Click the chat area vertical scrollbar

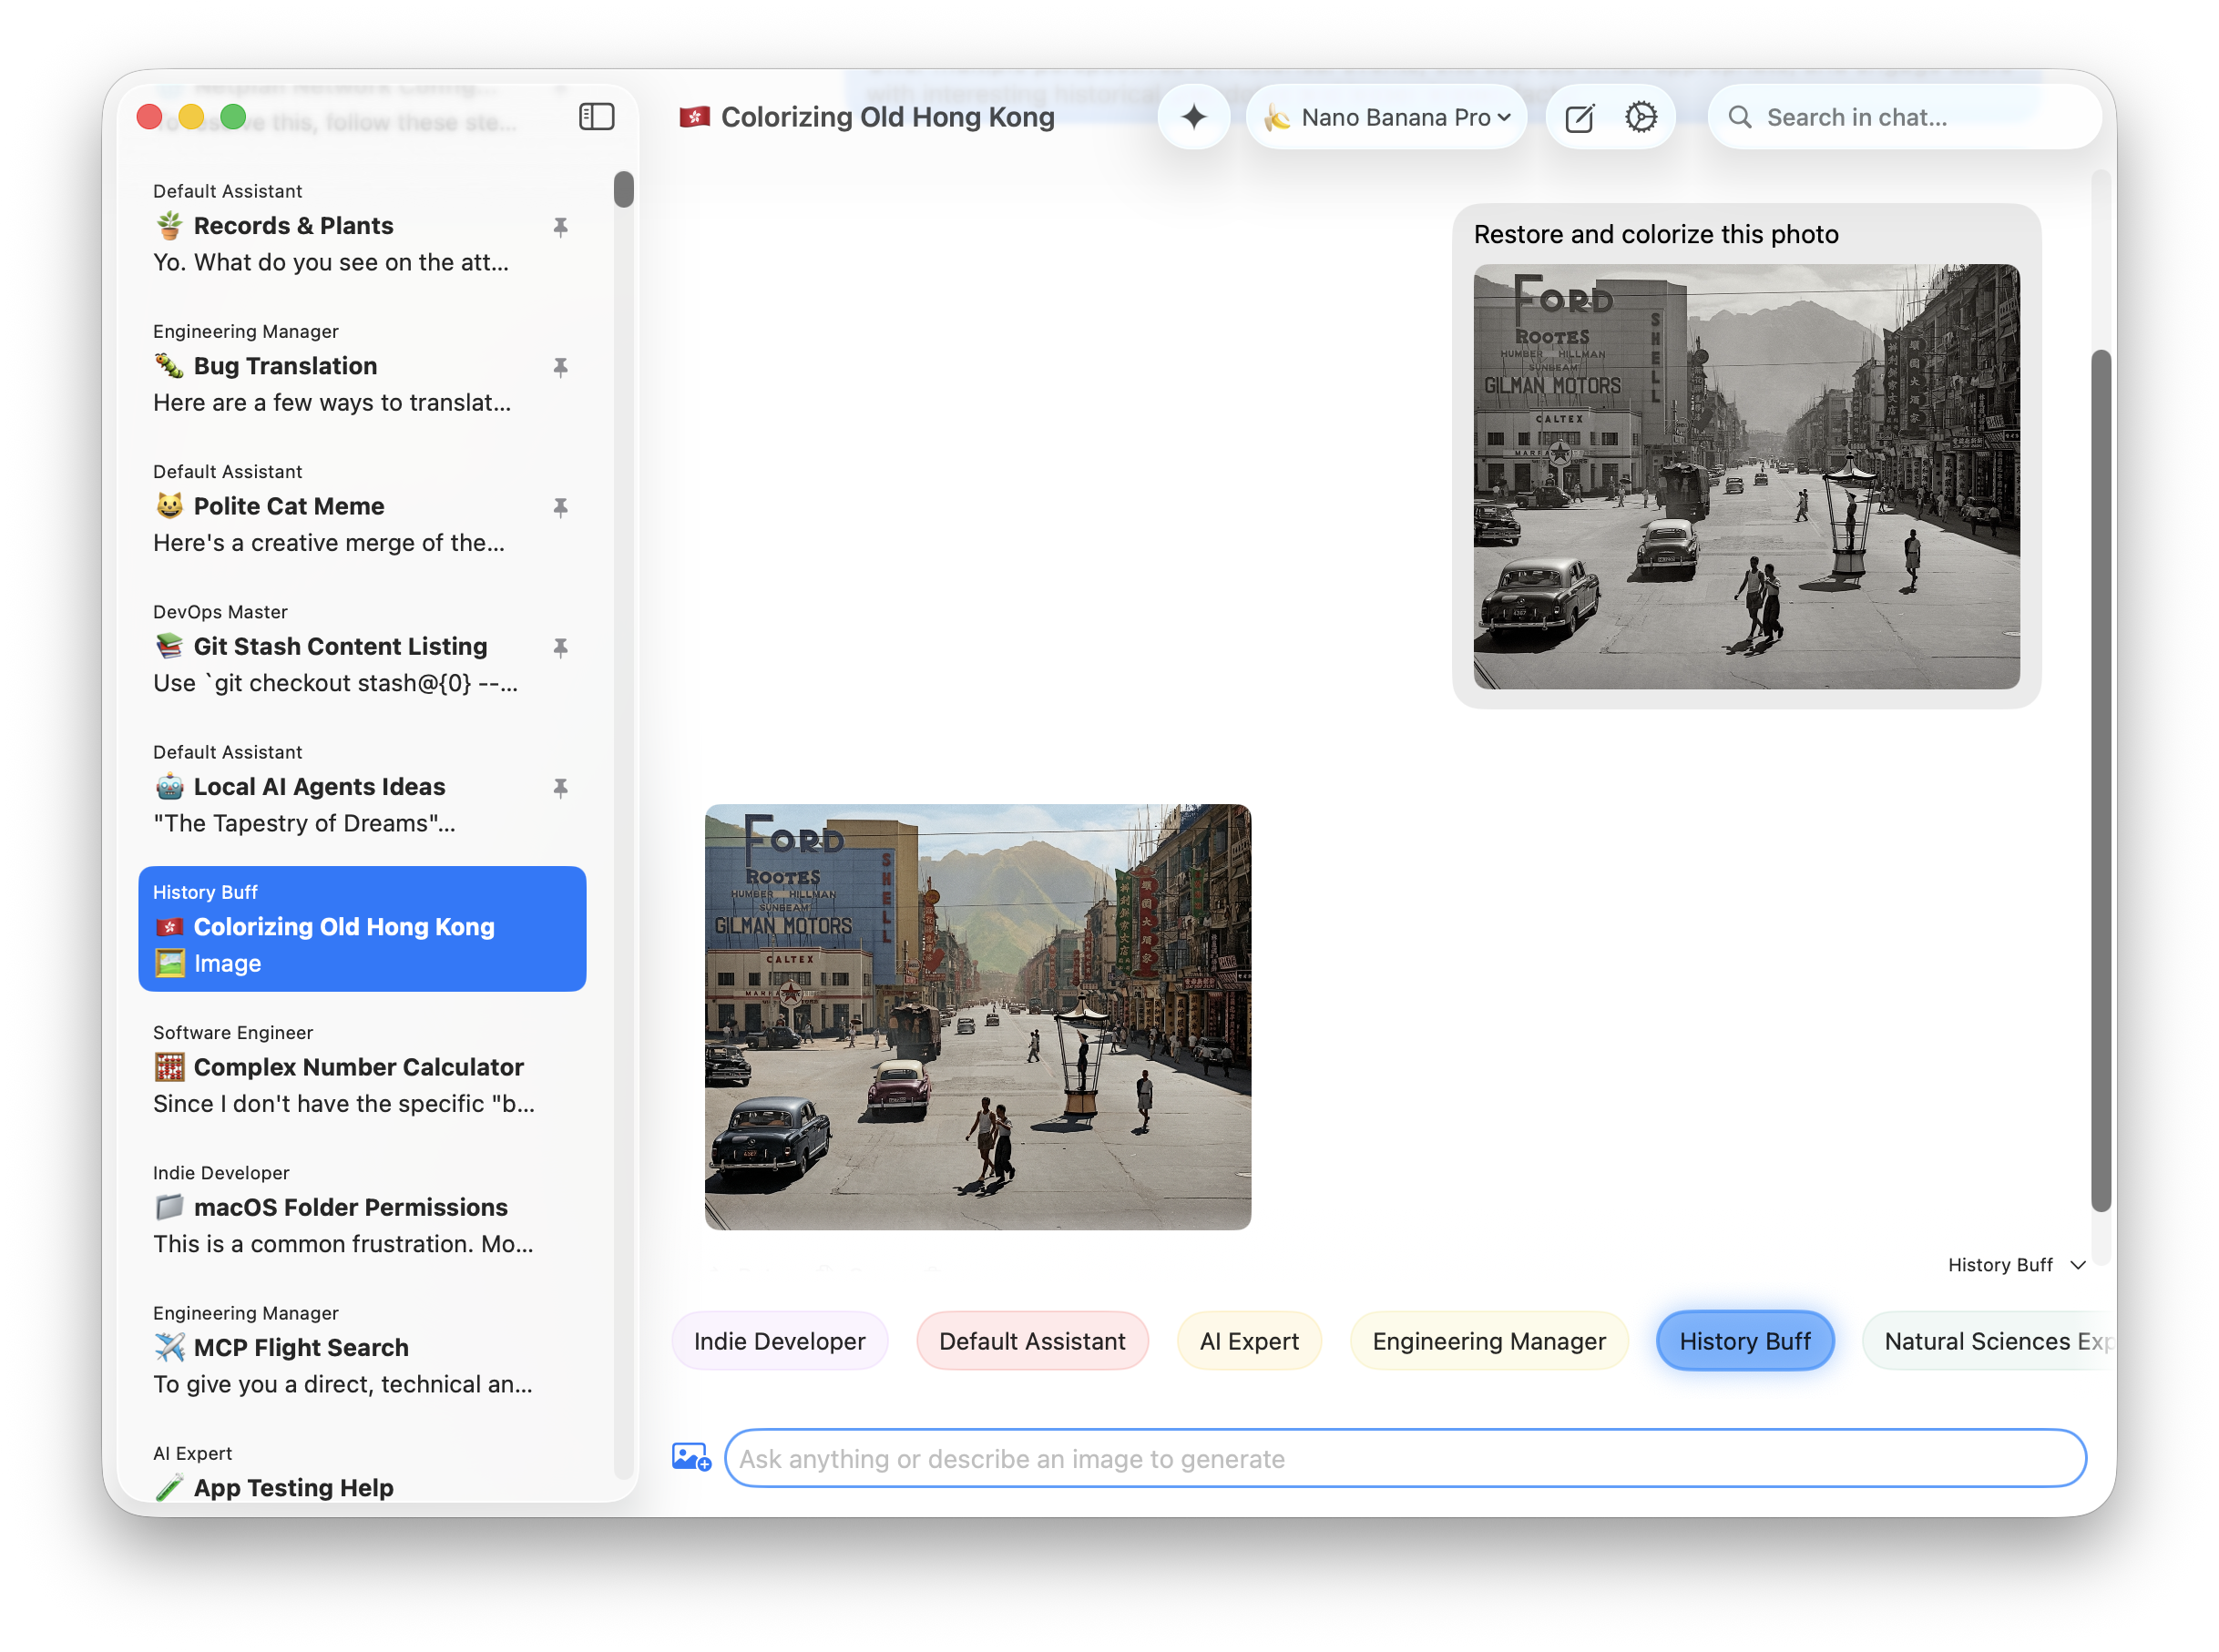(2100, 780)
